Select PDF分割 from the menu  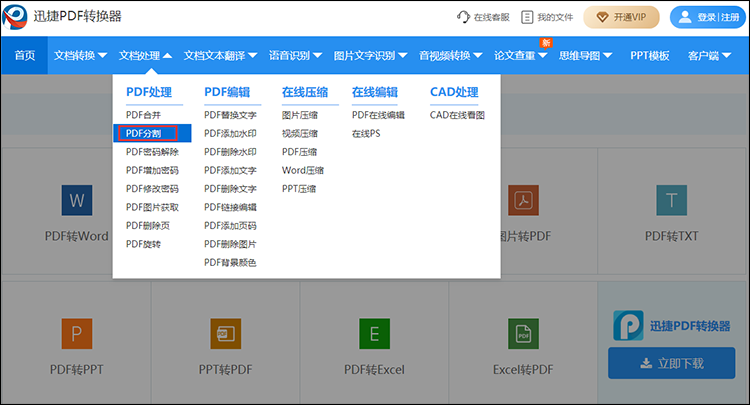pyautogui.click(x=152, y=133)
